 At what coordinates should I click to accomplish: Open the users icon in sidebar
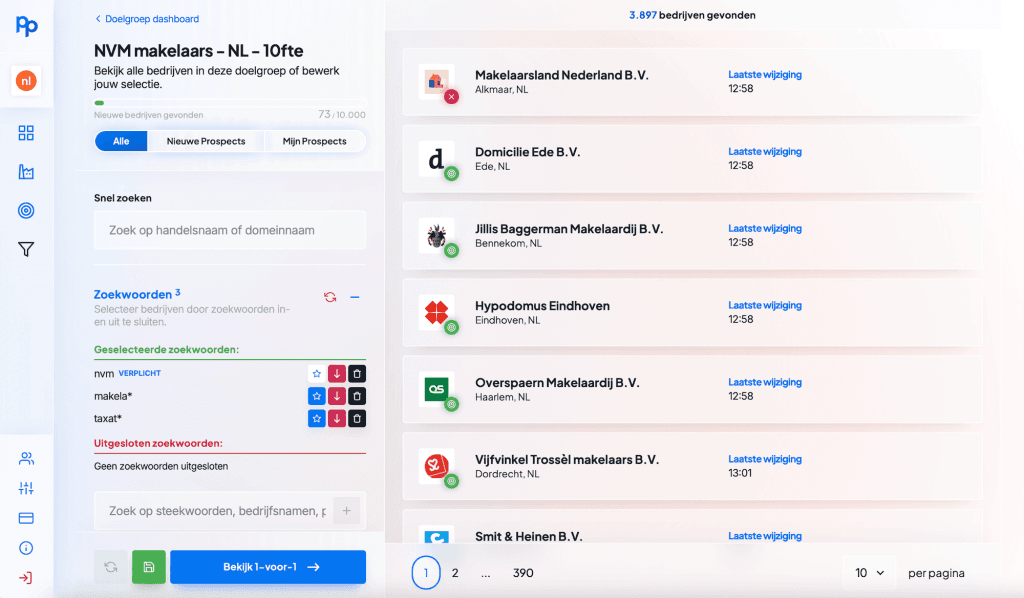(x=26, y=459)
